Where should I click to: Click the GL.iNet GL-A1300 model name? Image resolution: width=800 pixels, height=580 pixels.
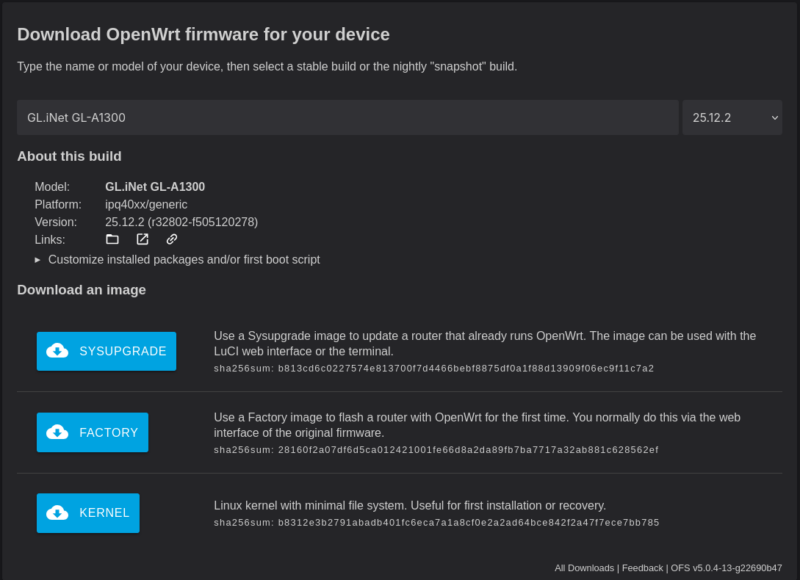coord(155,186)
